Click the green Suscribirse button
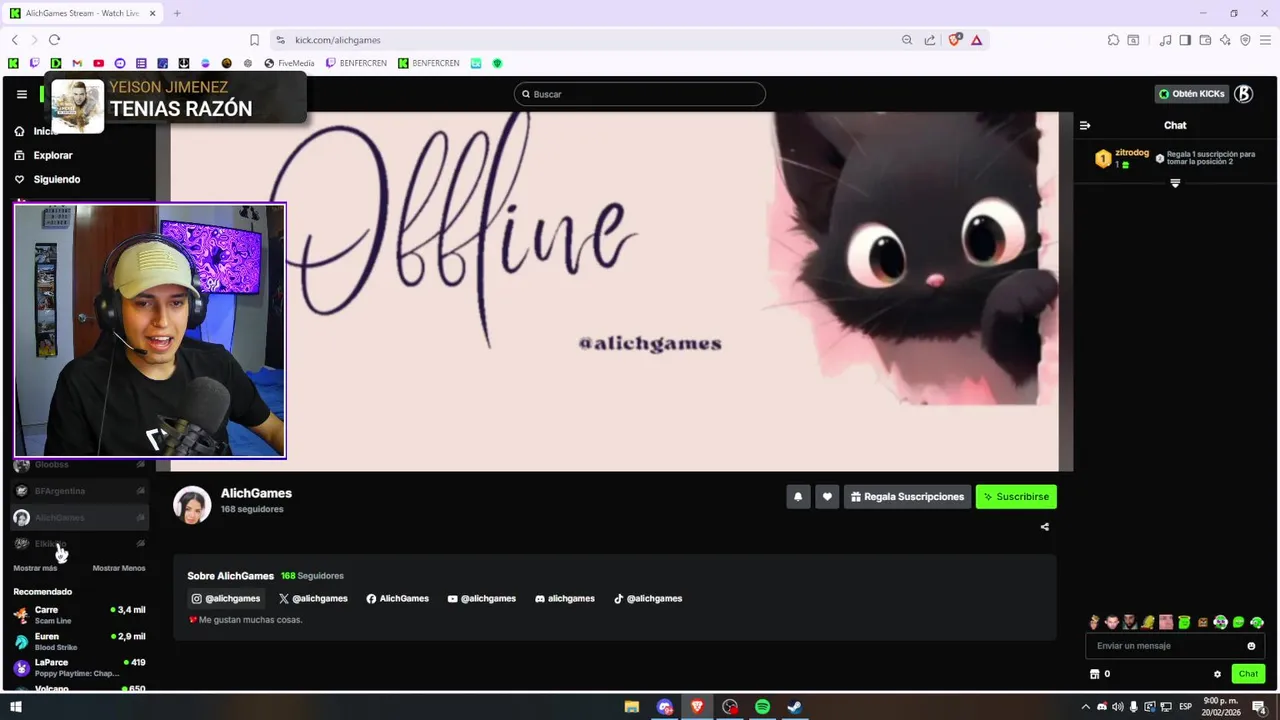 point(1016,497)
